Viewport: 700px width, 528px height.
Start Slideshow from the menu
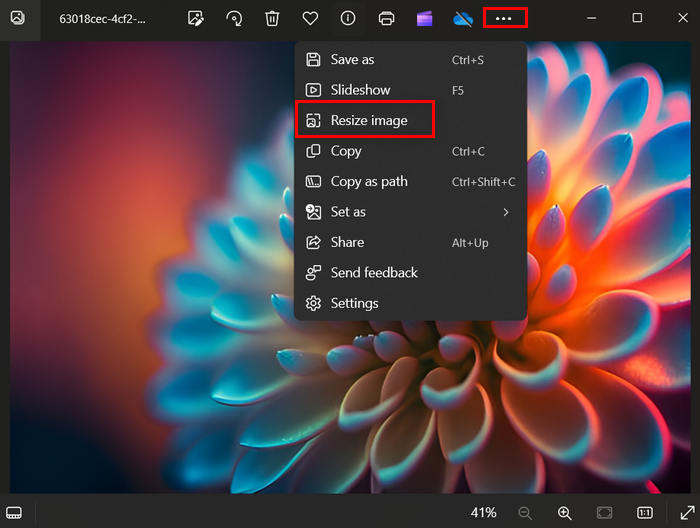point(360,90)
